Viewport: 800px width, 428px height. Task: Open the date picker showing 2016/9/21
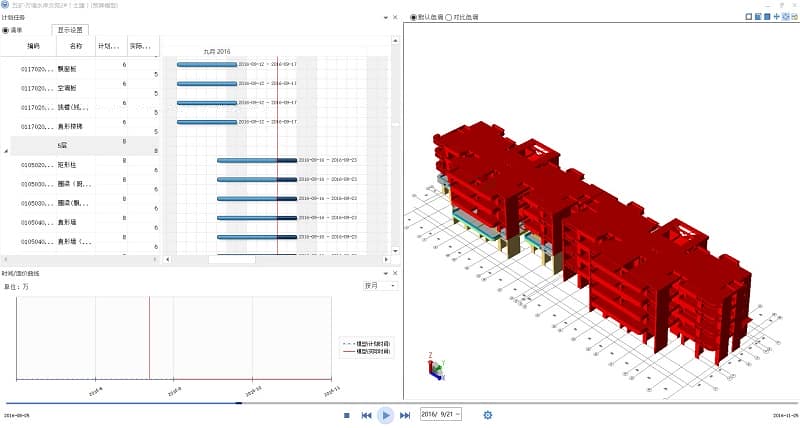(x=441, y=414)
